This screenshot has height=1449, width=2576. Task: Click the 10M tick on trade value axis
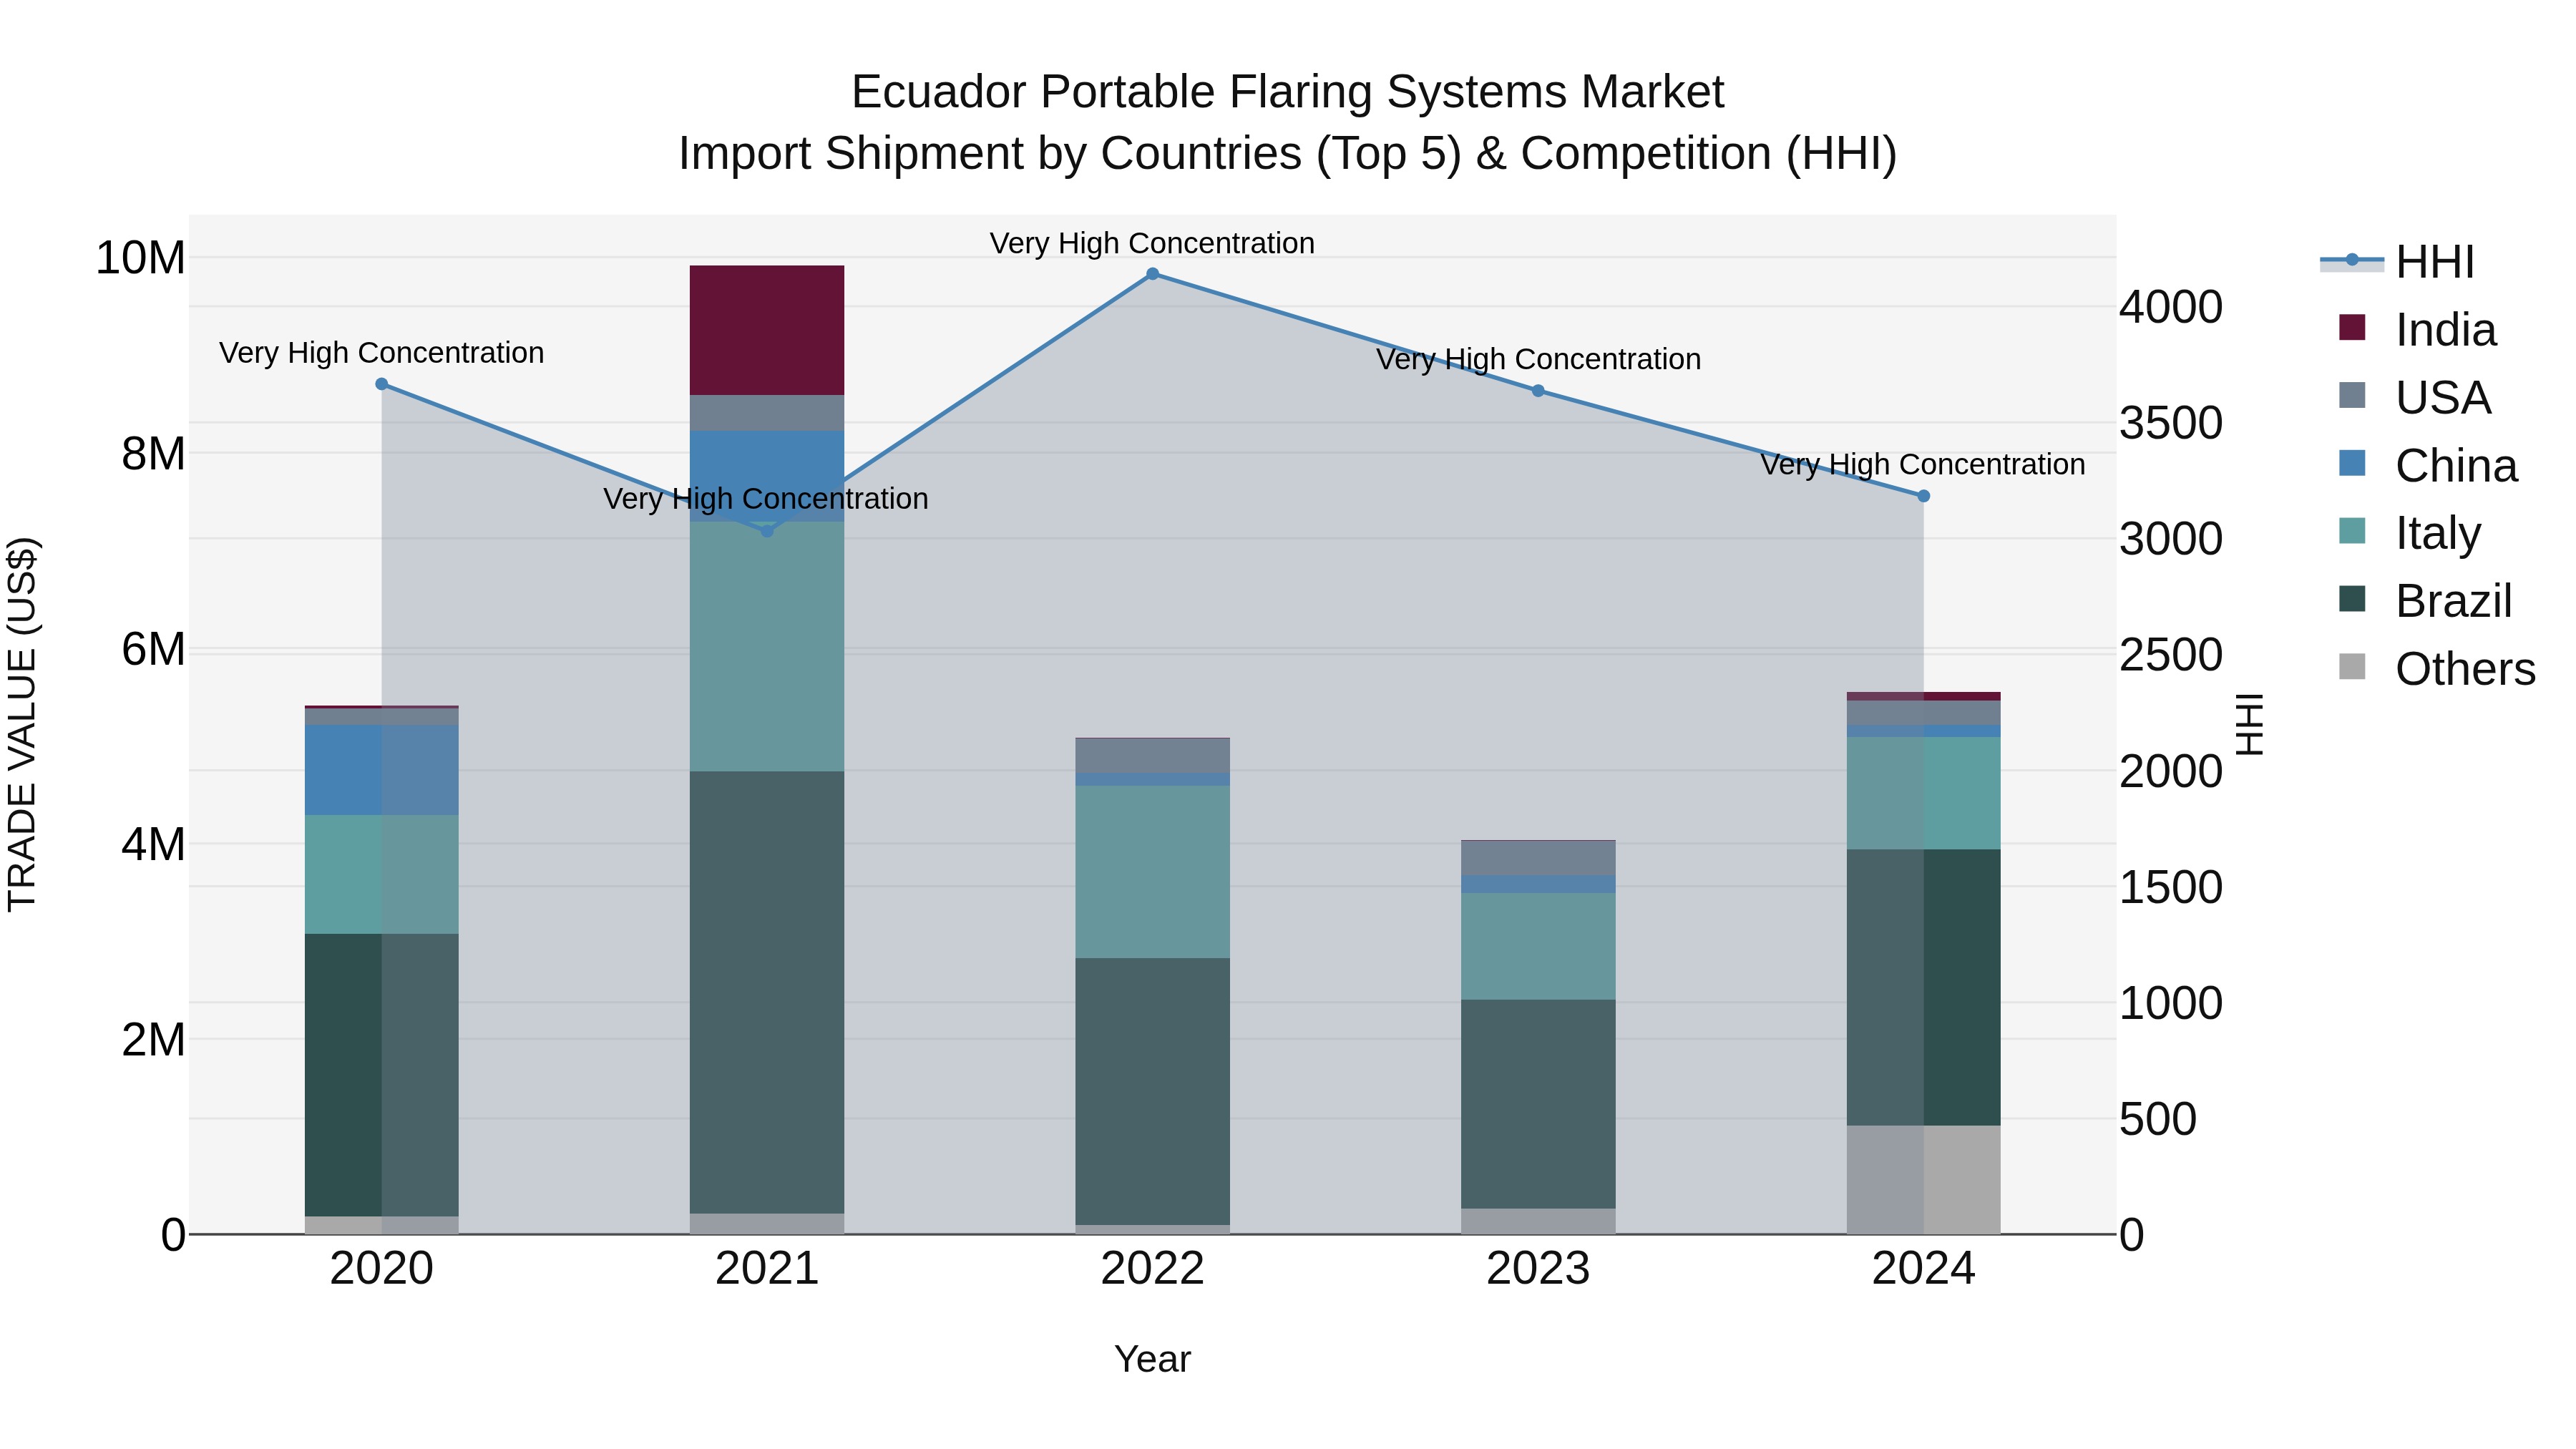(140, 258)
